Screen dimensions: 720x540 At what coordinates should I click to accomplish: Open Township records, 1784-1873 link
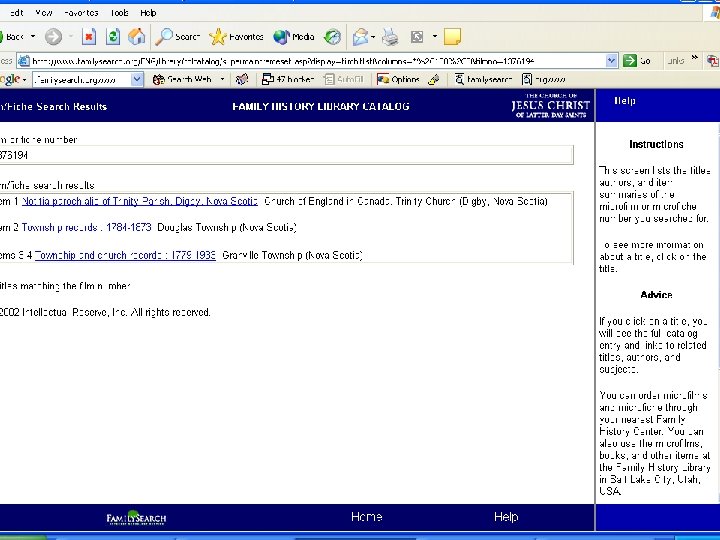(x=86, y=227)
